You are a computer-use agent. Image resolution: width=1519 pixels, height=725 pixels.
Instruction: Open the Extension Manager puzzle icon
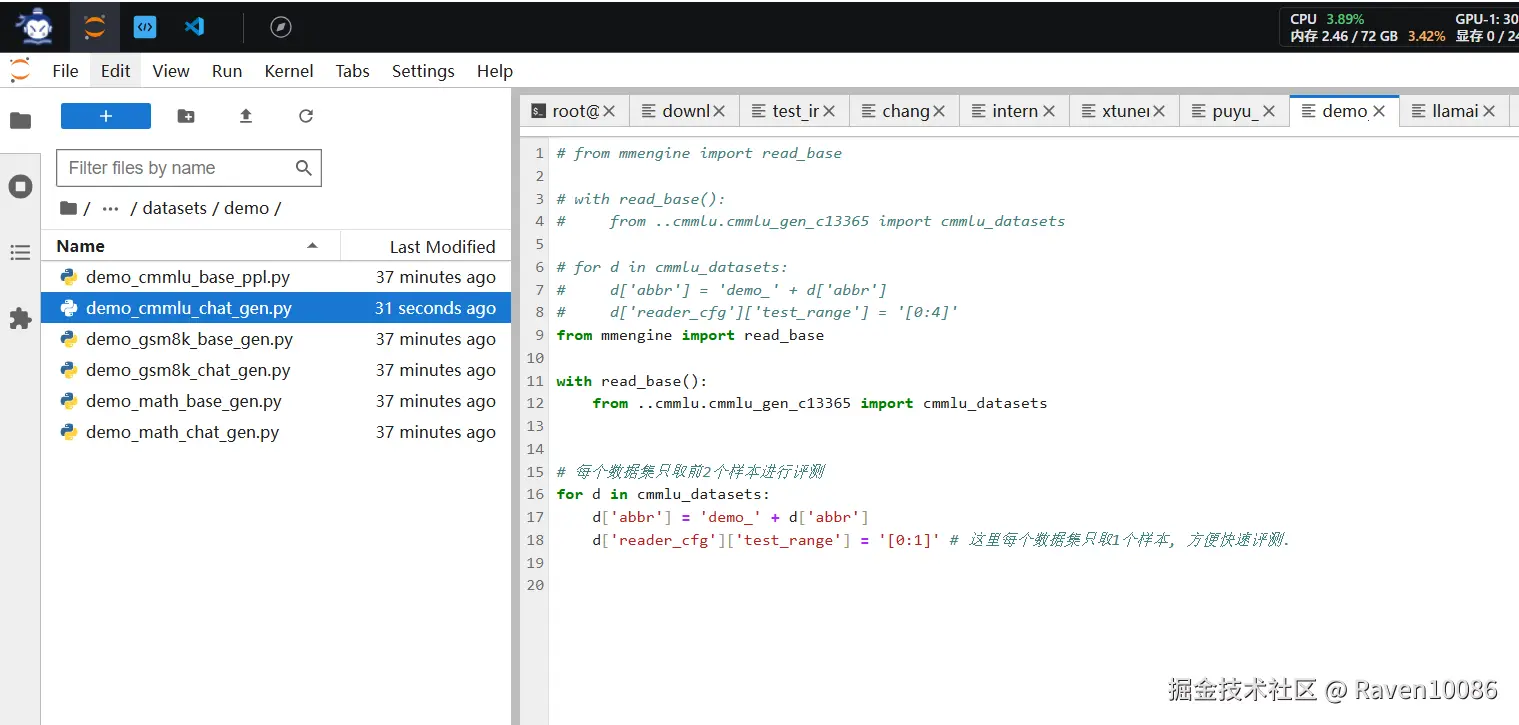20,319
